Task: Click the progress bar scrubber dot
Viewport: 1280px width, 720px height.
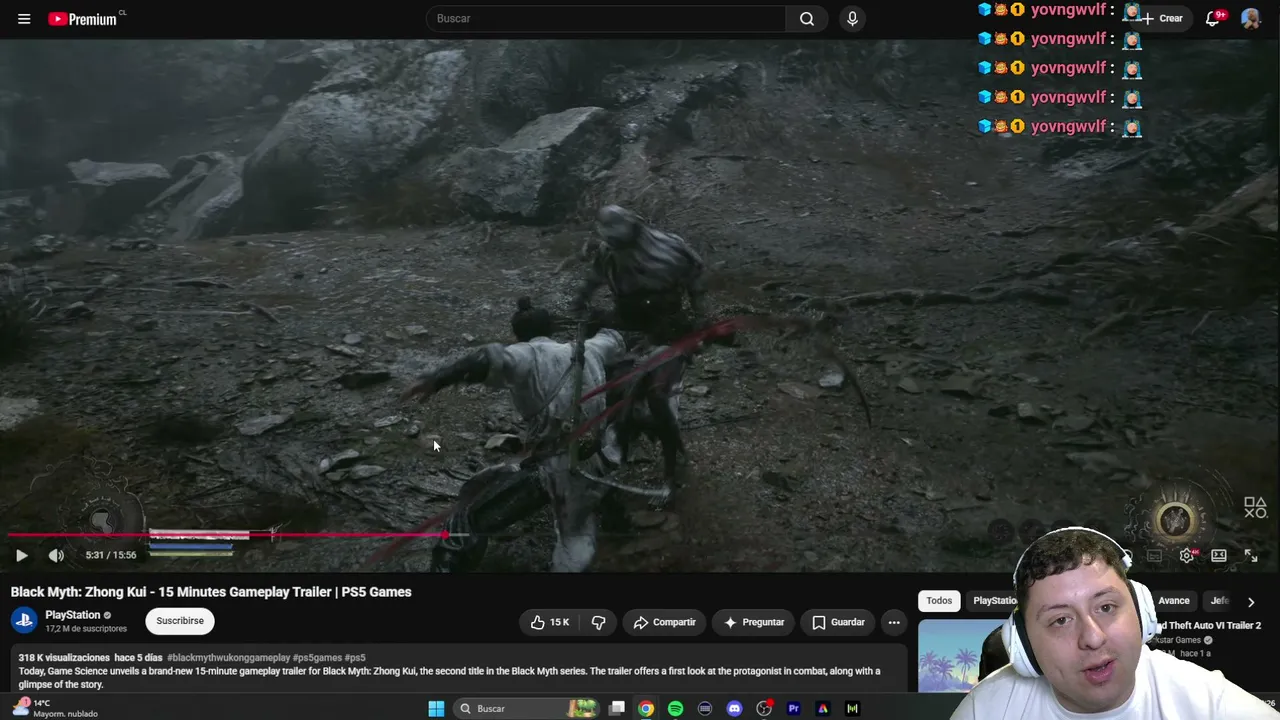Action: click(x=445, y=535)
